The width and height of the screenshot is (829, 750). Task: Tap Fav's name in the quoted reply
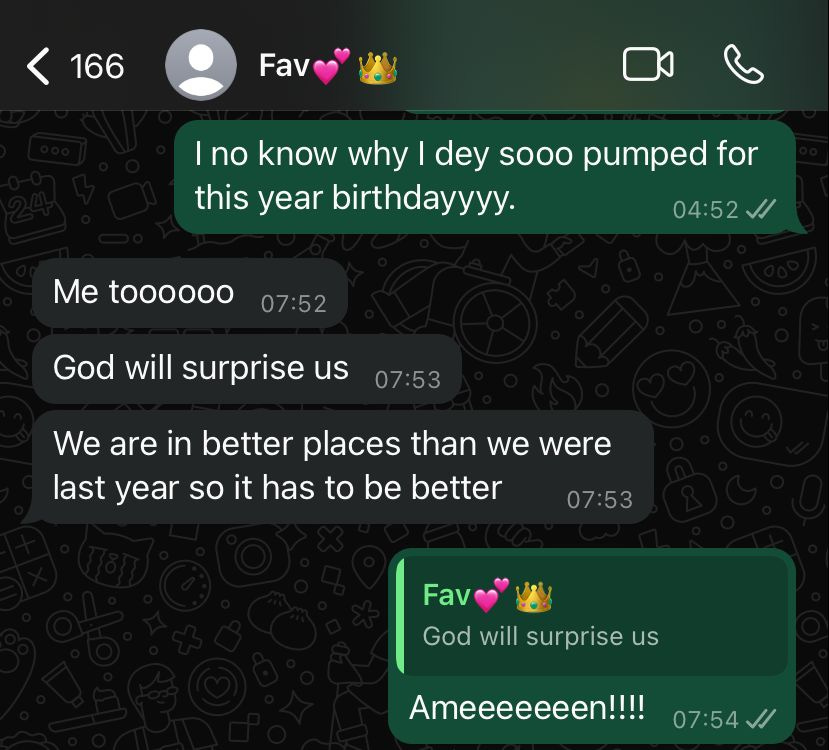[x=446, y=595]
